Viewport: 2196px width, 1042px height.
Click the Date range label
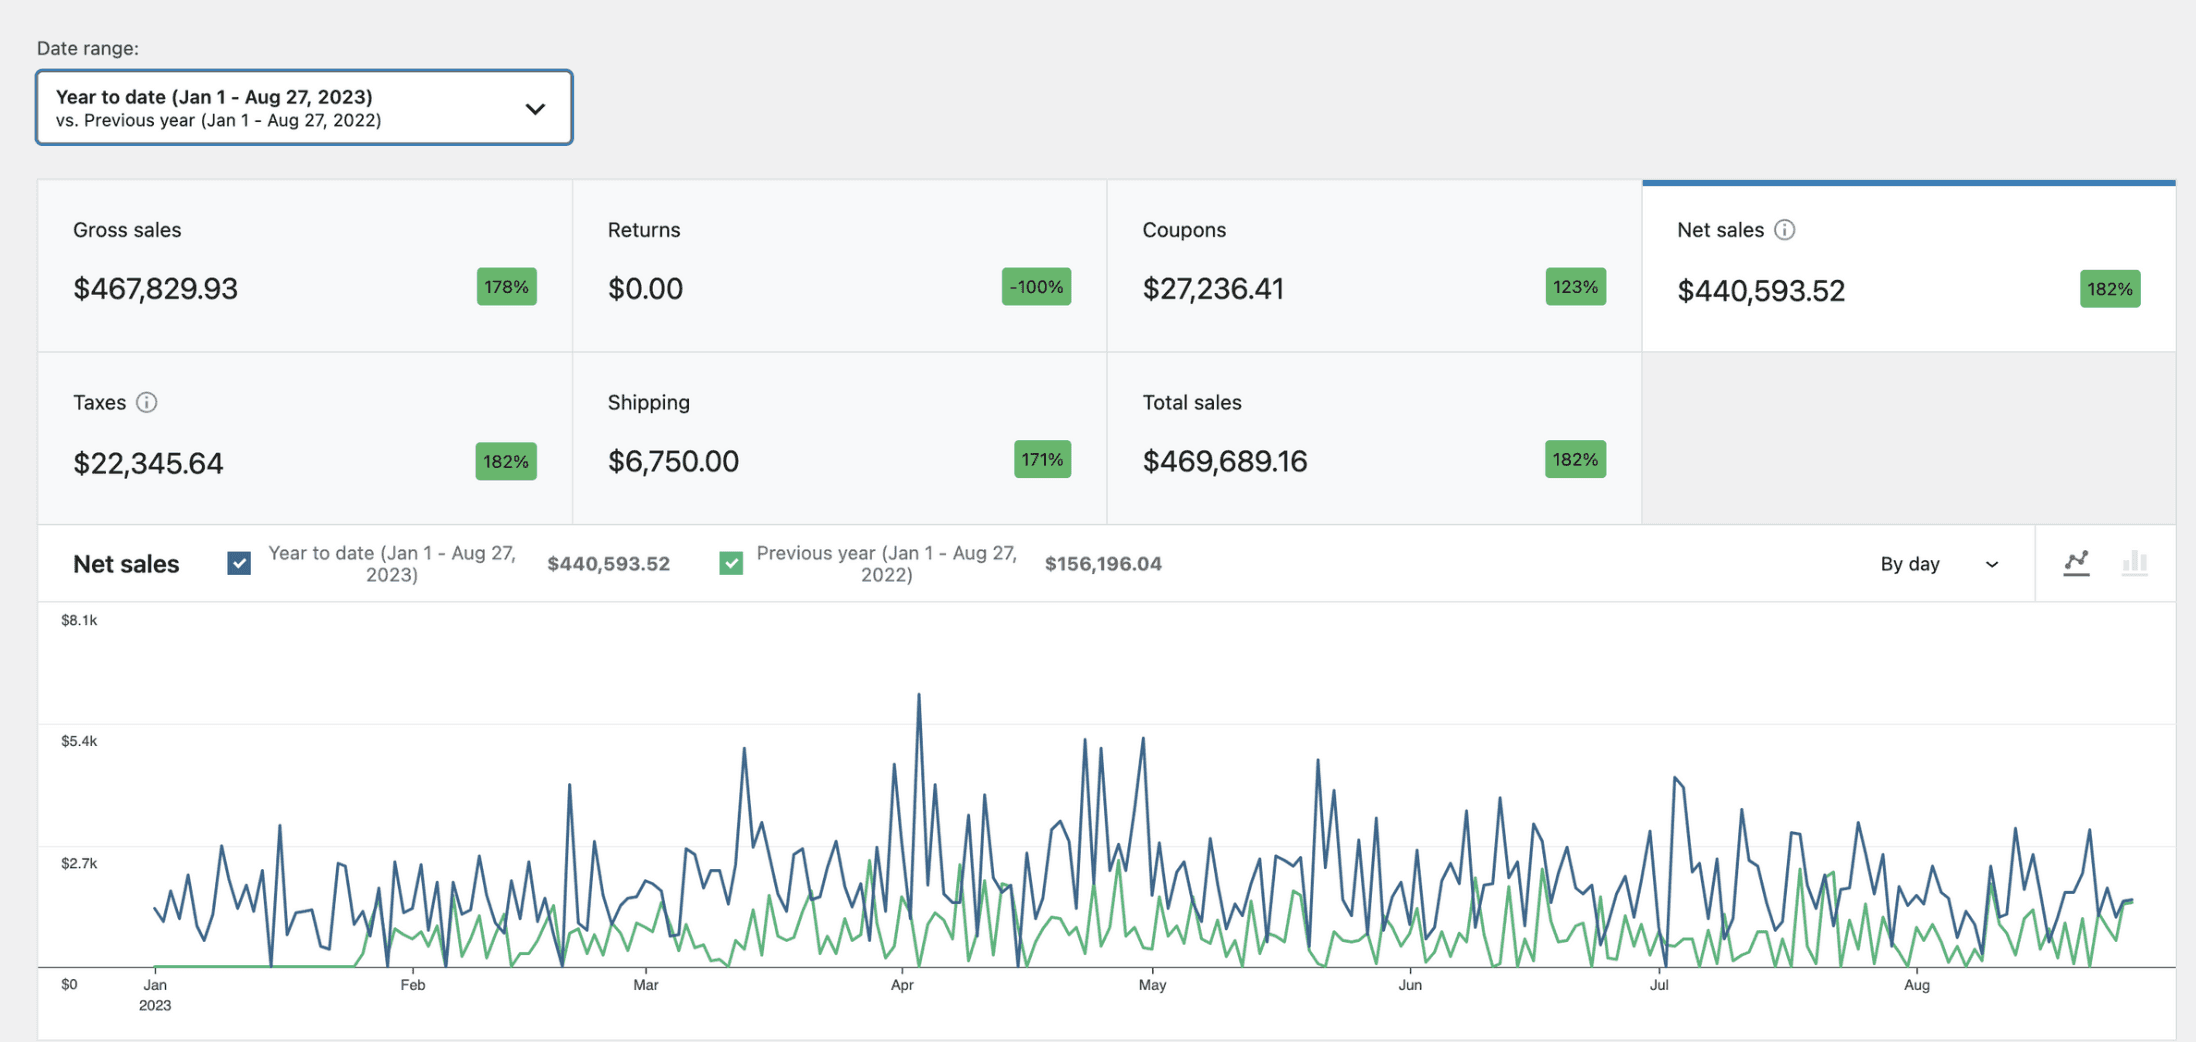point(88,48)
